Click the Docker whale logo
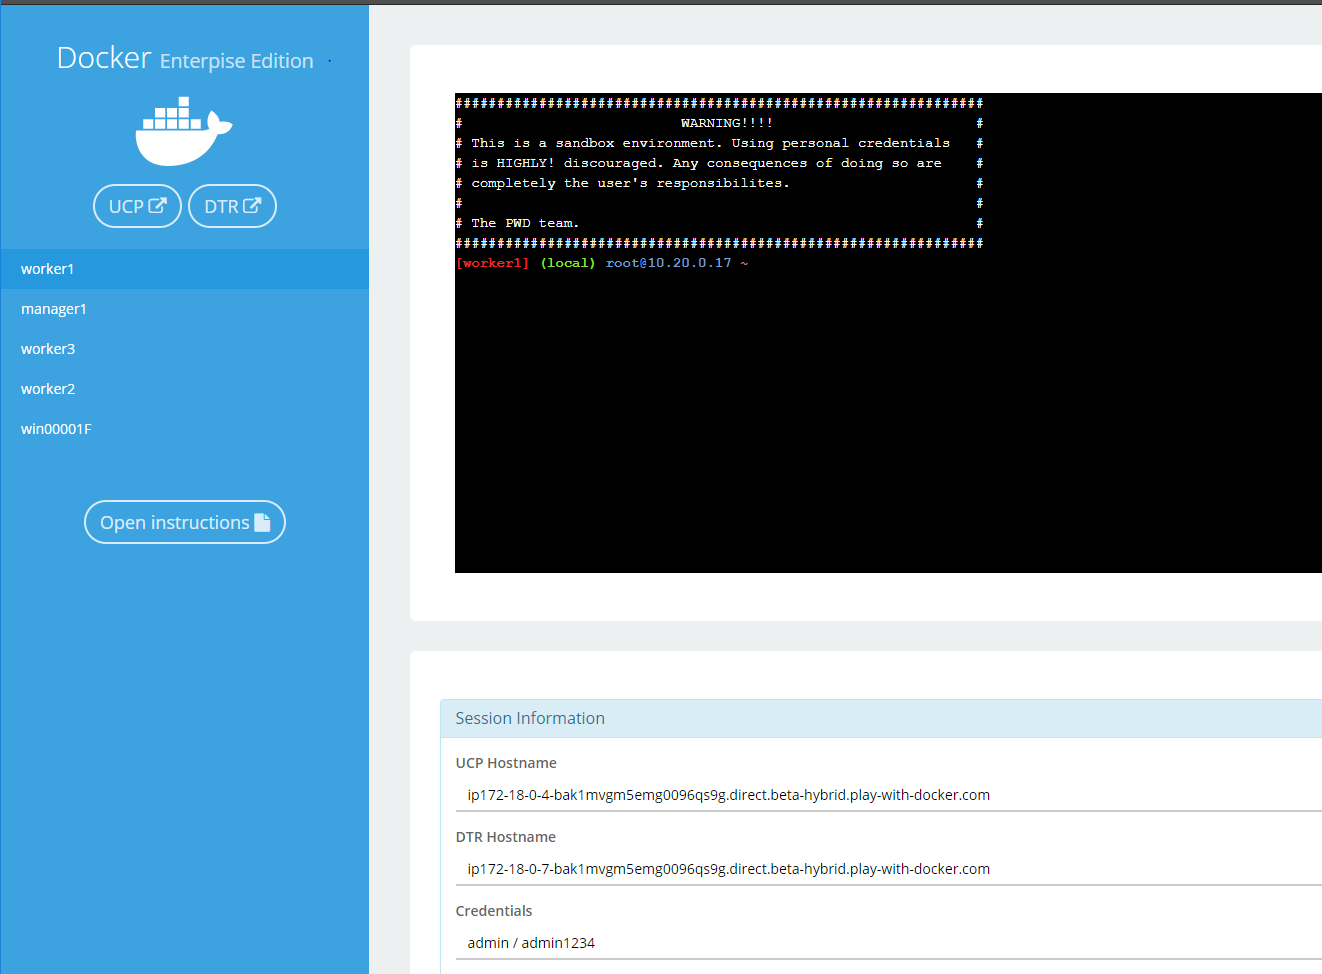 pyautogui.click(x=184, y=131)
